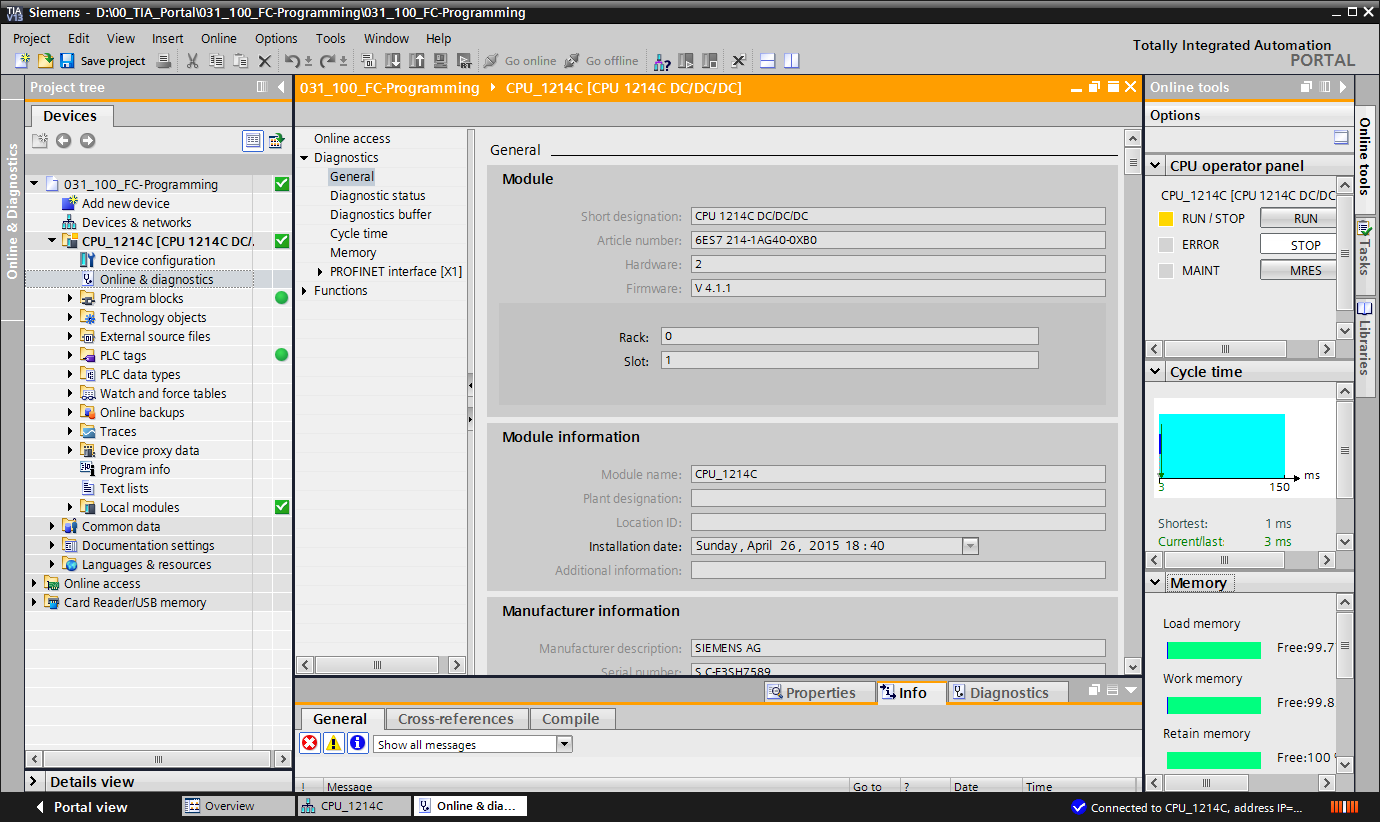Click the forward arrow in Project tree
The height and width of the screenshot is (822, 1380).
click(x=88, y=141)
